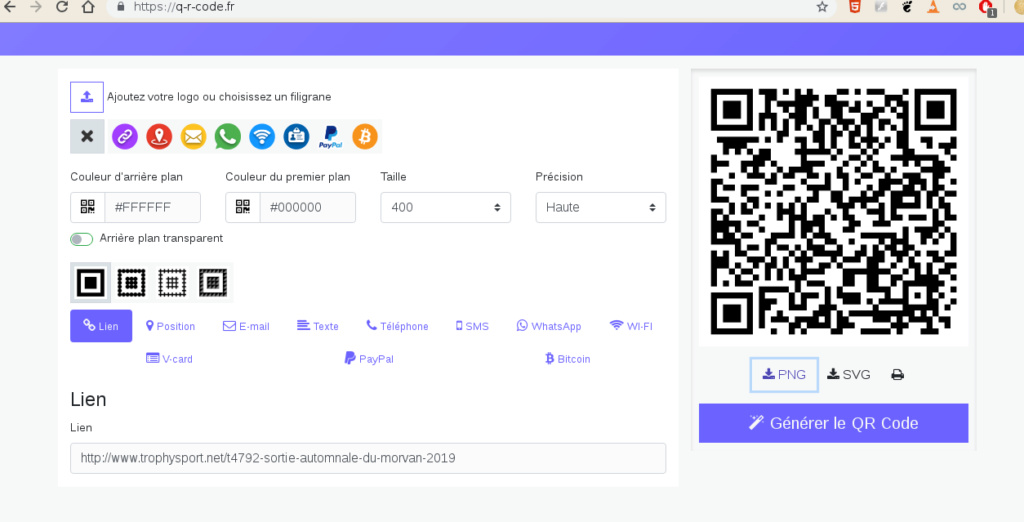Open the Précision dropdown set to Haute
This screenshot has height=522, width=1024.
tap(601, 207)
